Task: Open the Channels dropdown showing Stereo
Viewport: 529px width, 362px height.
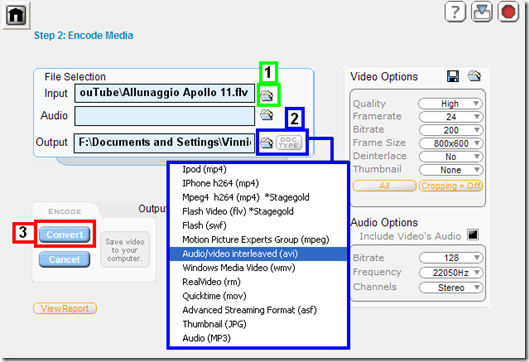Action: pos(451,287)
